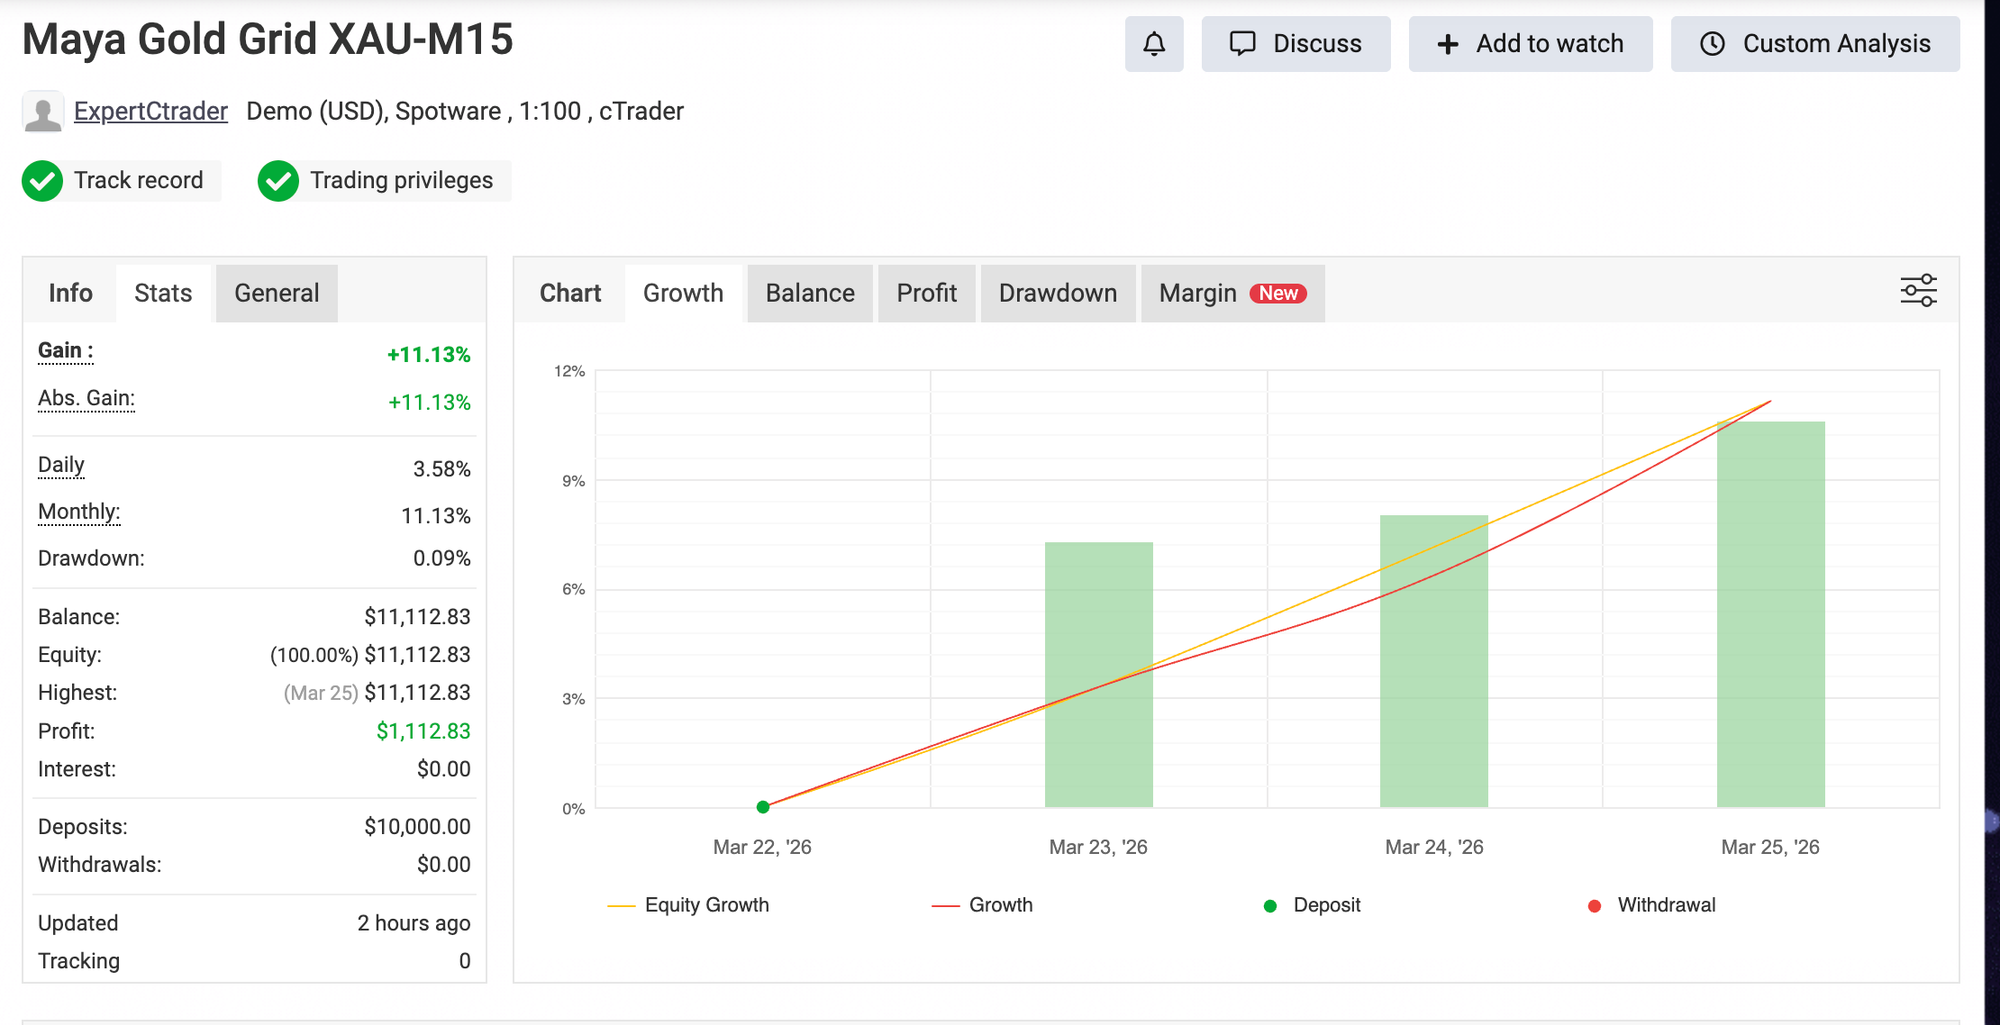Open chart settings sliders icon
Screen dimensions: 2000x1025
1918,291
